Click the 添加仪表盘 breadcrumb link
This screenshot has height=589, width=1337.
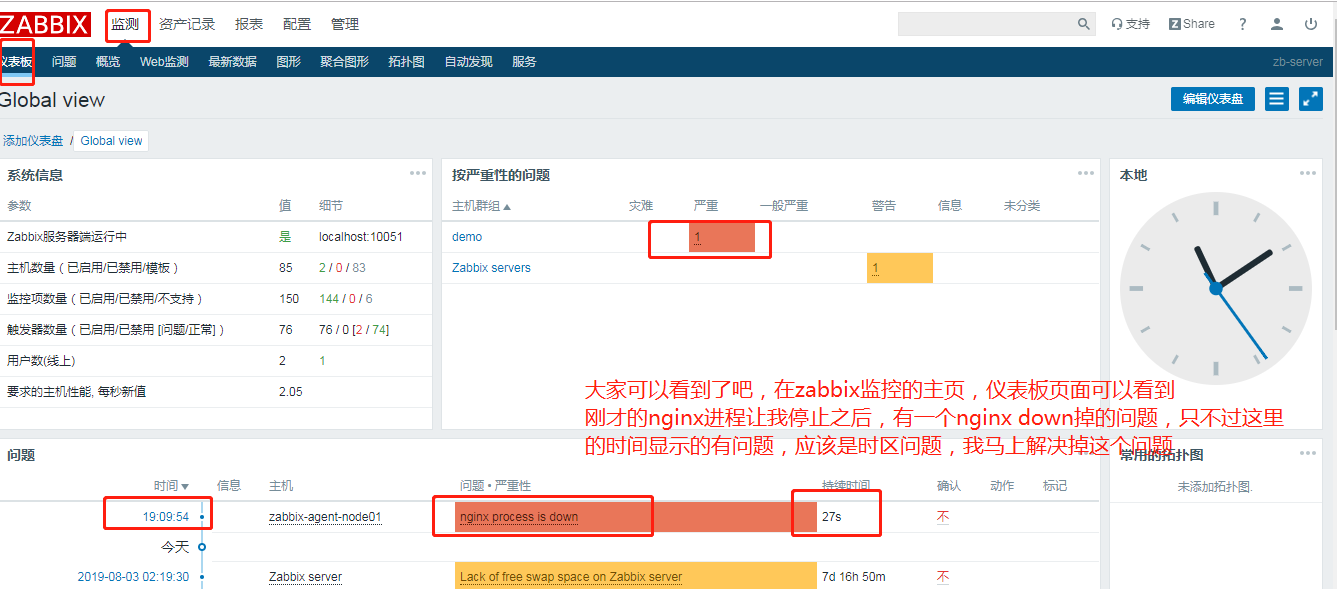coord(32,141)
